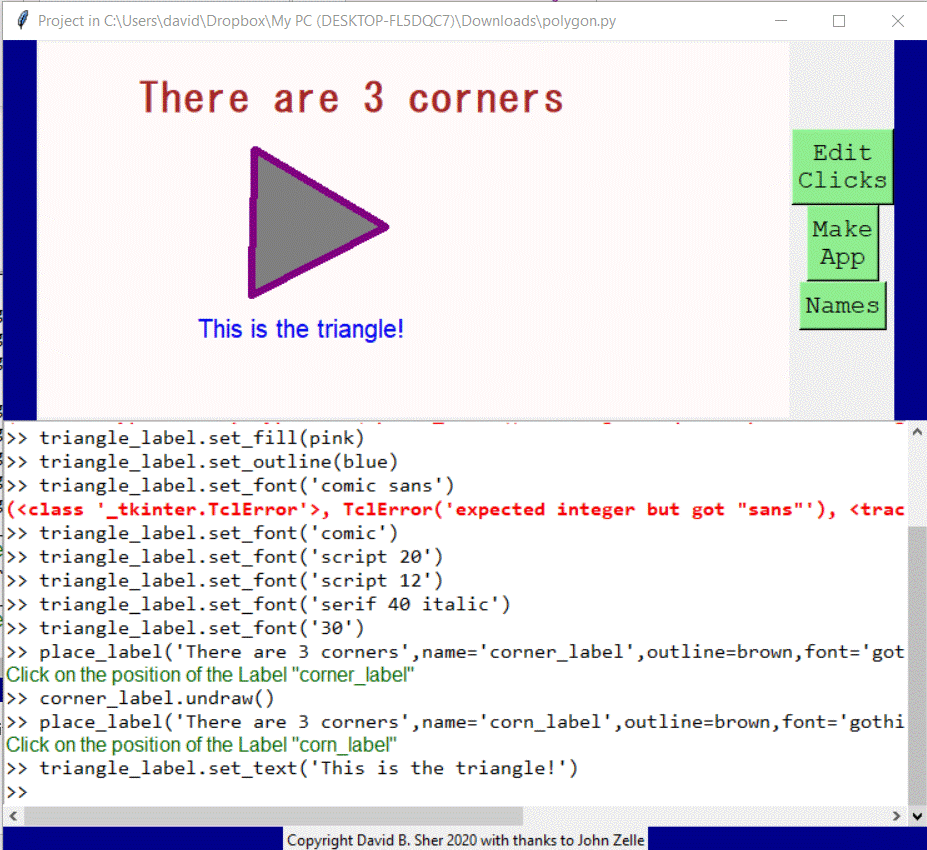Image resolution: width=927 pixels, height=850 pixels.
Task: Click the copyright David B. Sher text
Action: click(465, 840)
